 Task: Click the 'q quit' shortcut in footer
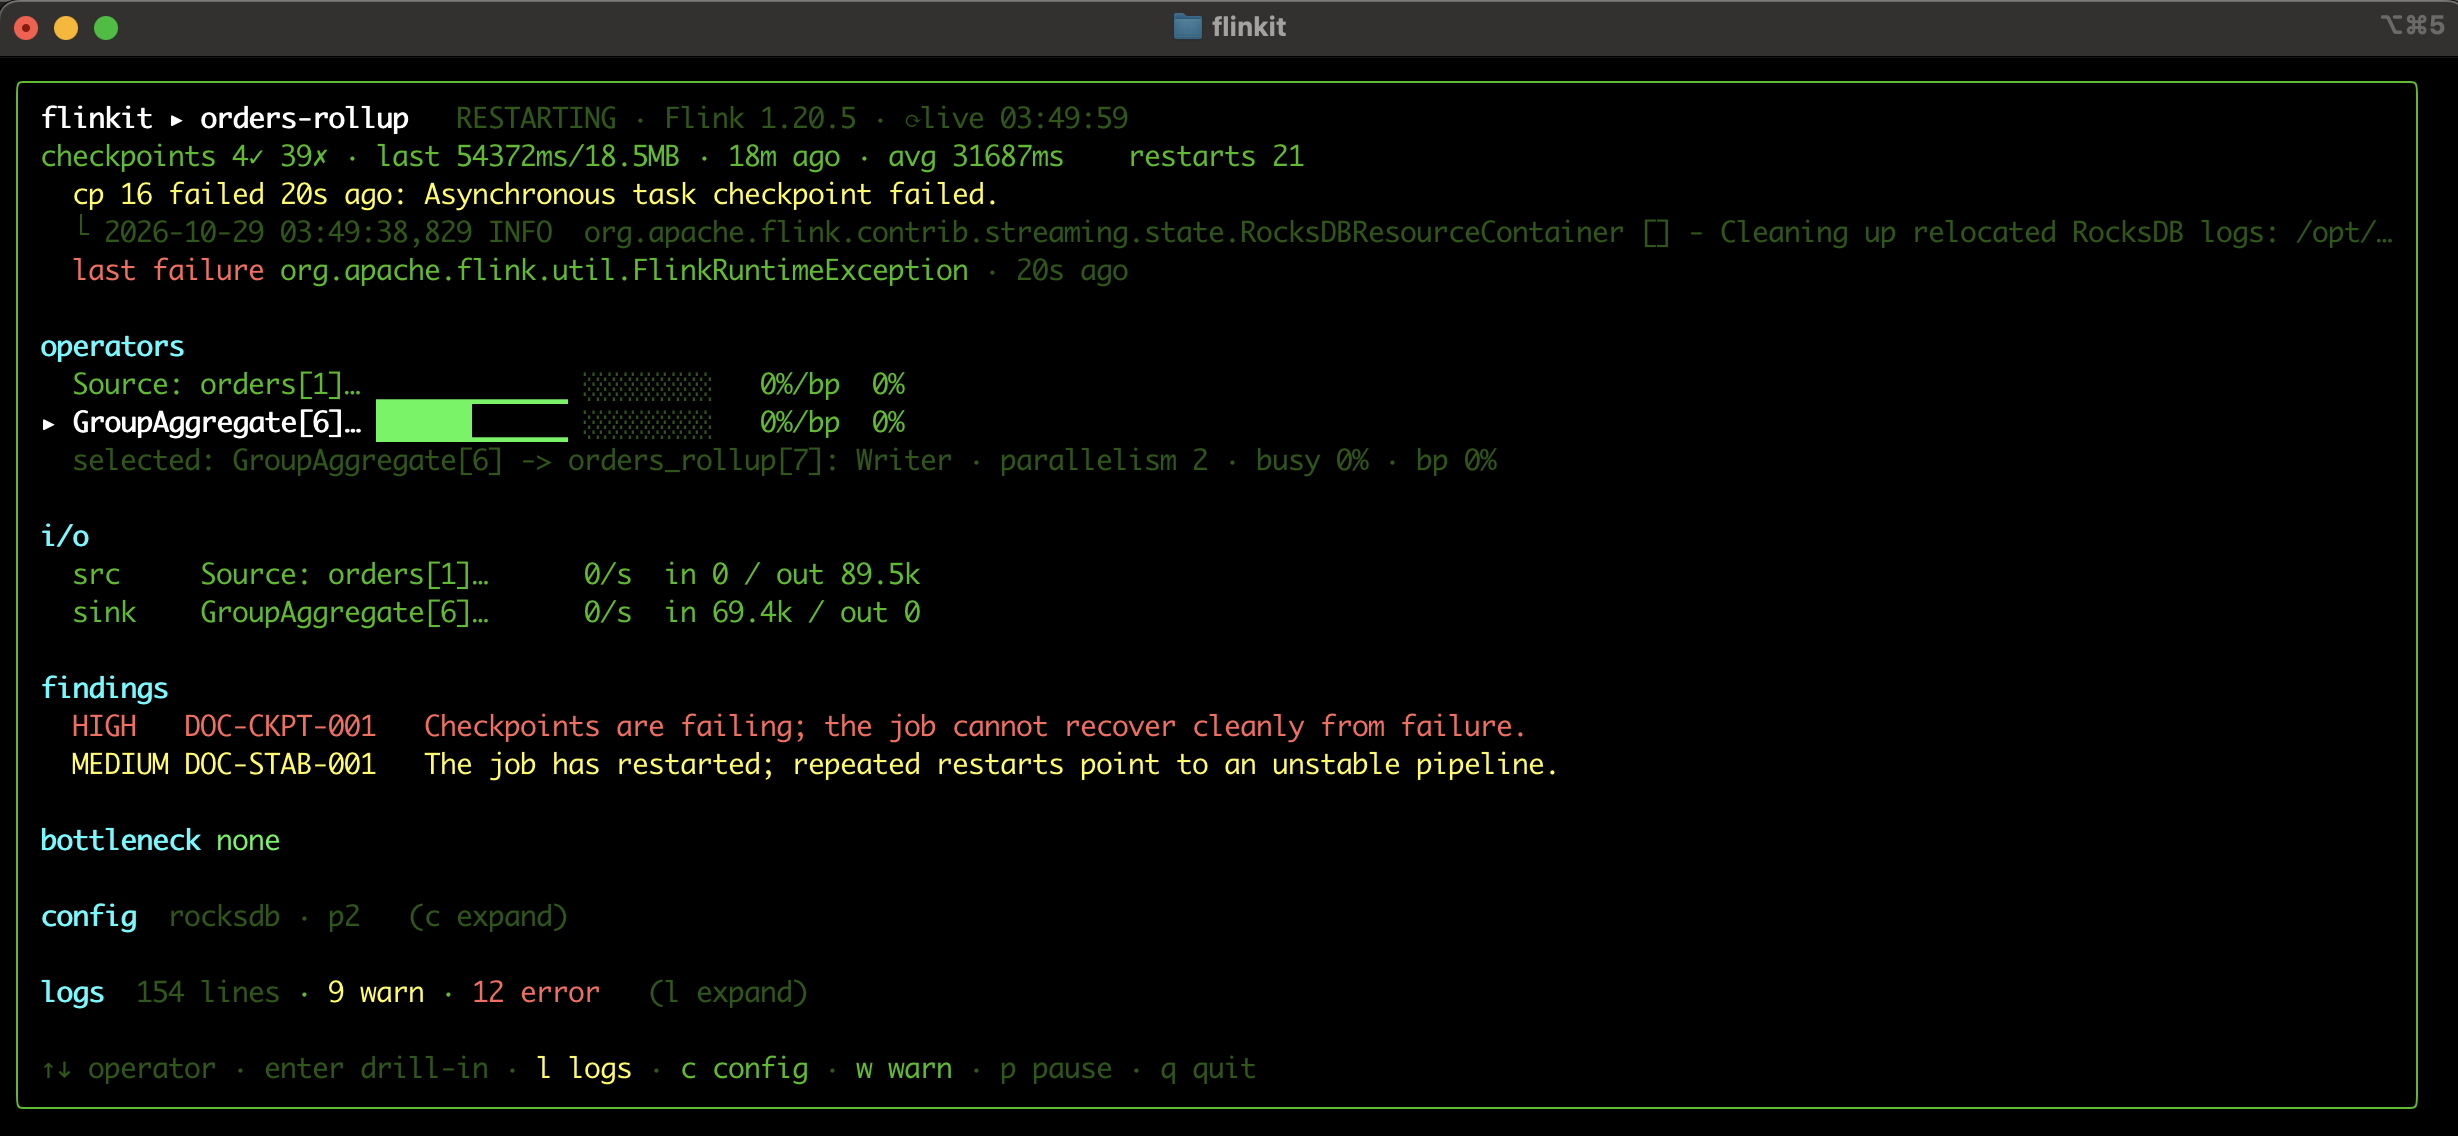click(x=1208, y=1069)
